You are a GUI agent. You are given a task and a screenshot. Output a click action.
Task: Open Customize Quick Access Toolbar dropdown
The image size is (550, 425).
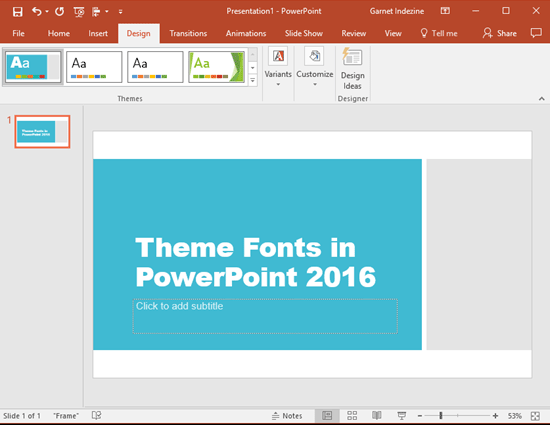(120, 12)
